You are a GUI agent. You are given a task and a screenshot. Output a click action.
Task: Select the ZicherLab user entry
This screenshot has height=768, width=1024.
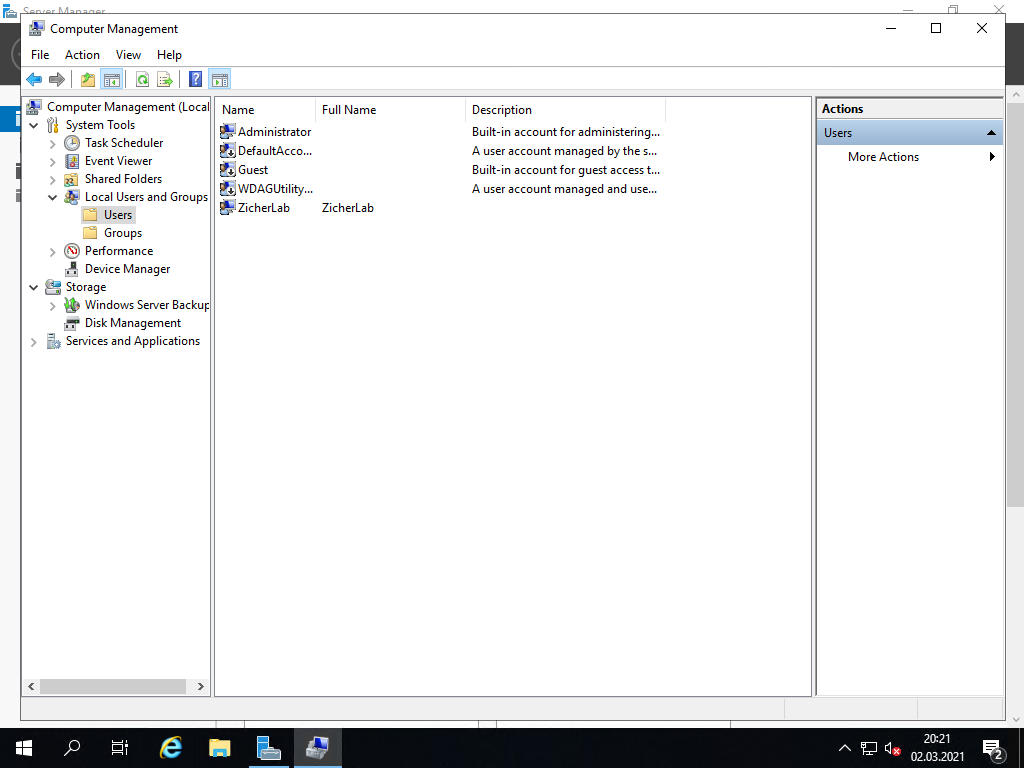[263, 208]
